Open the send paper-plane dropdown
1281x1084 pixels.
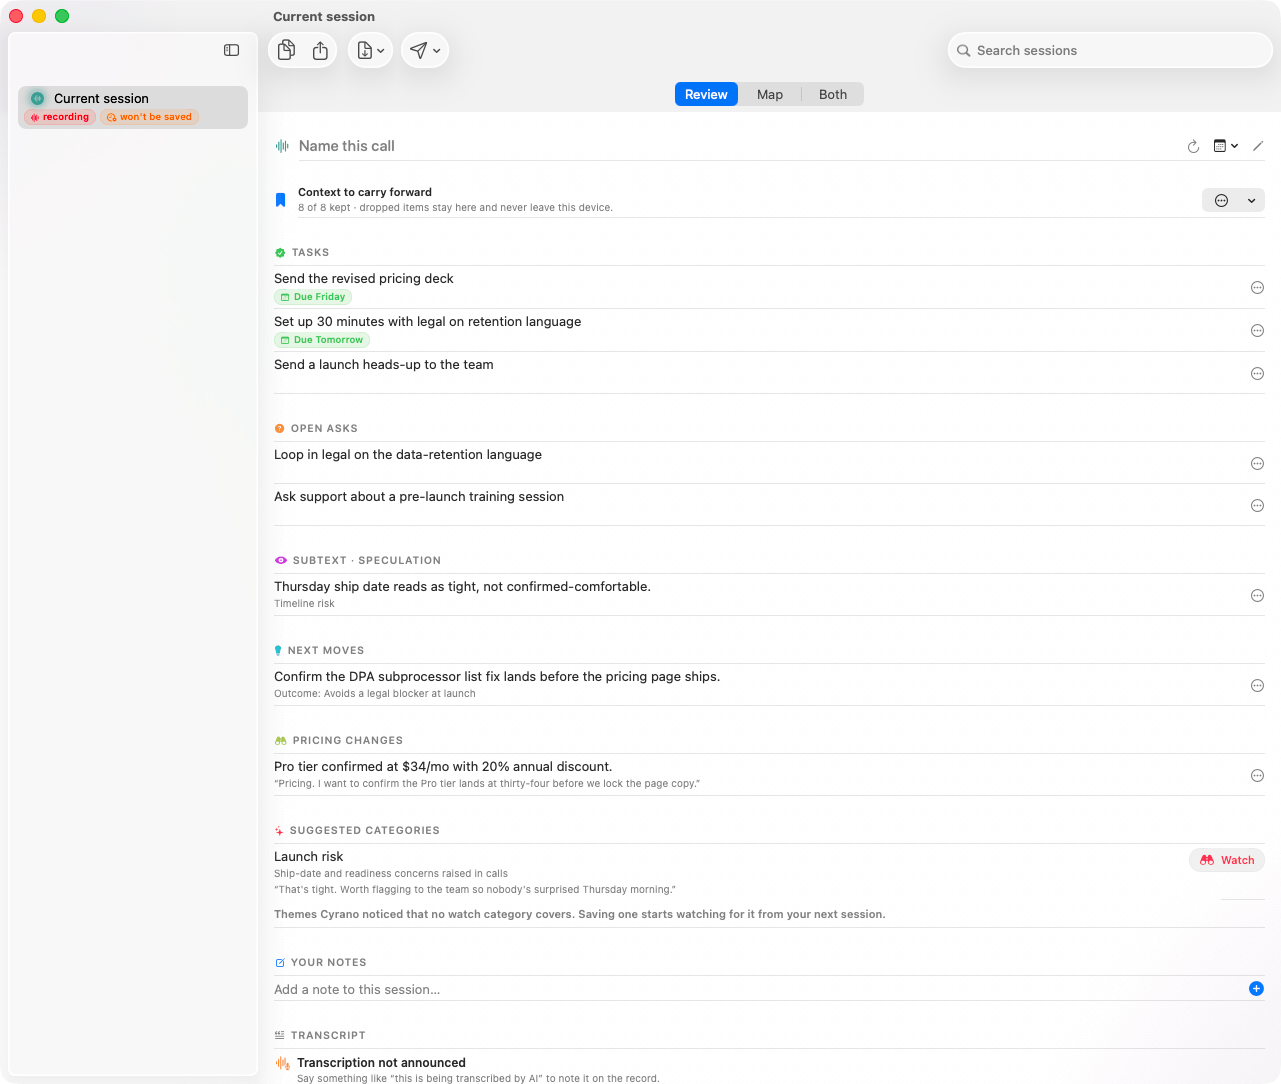coord(425,50)
